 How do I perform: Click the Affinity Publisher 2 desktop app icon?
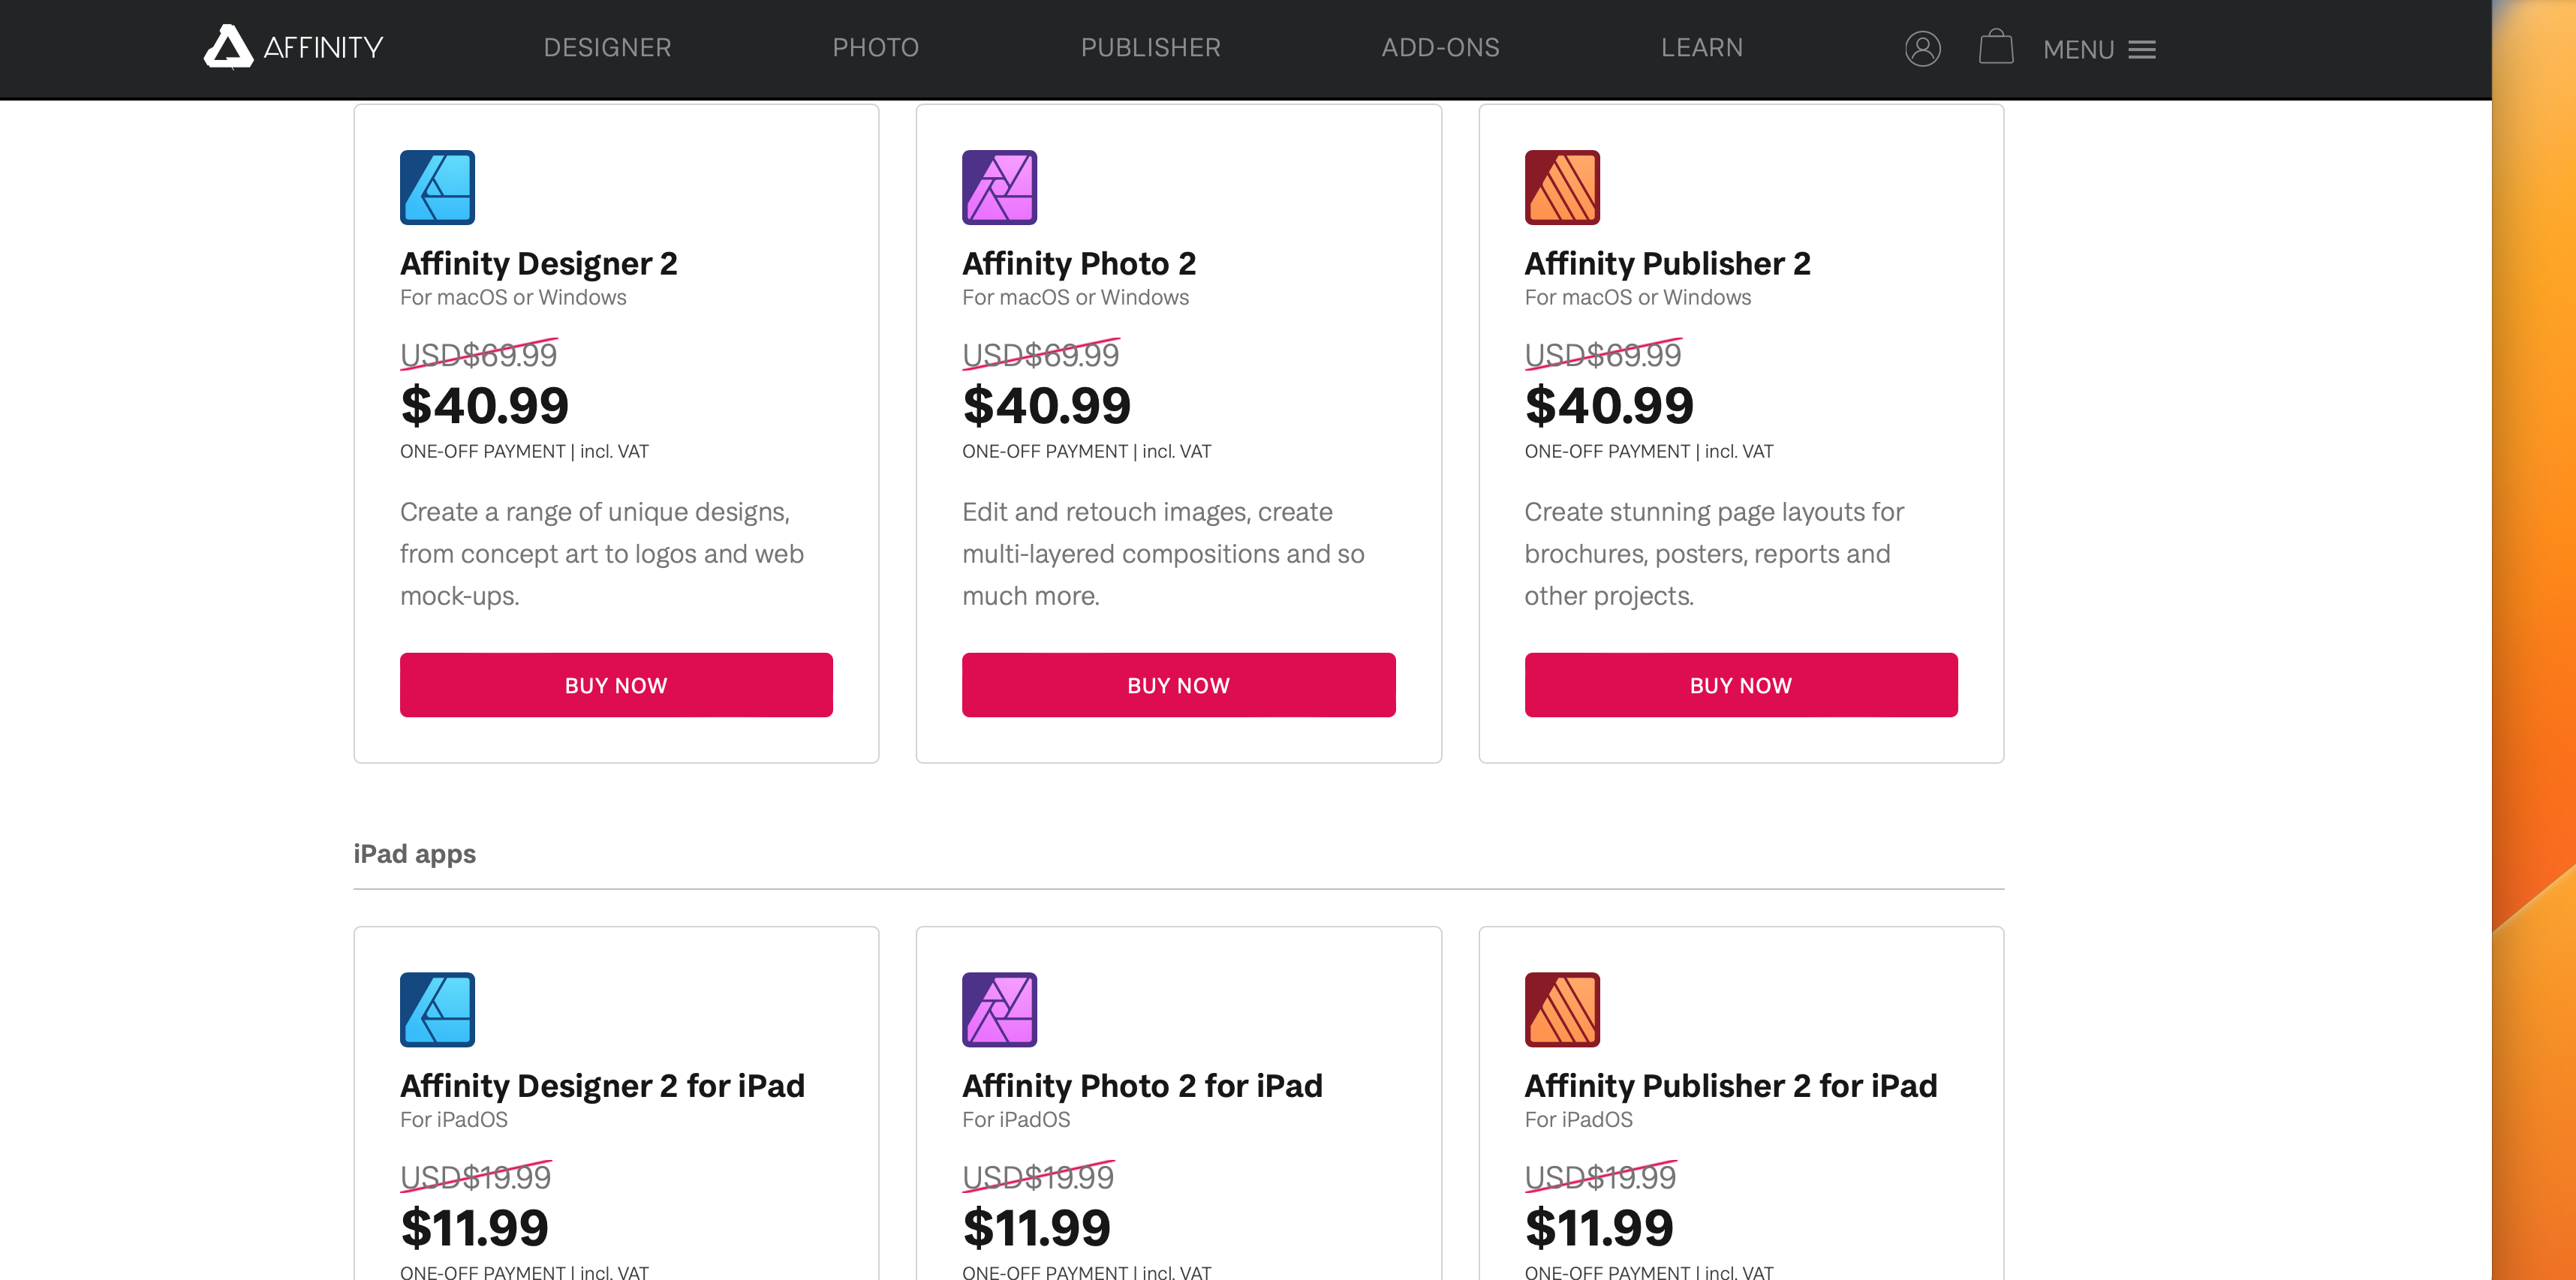pos(1561,187)
